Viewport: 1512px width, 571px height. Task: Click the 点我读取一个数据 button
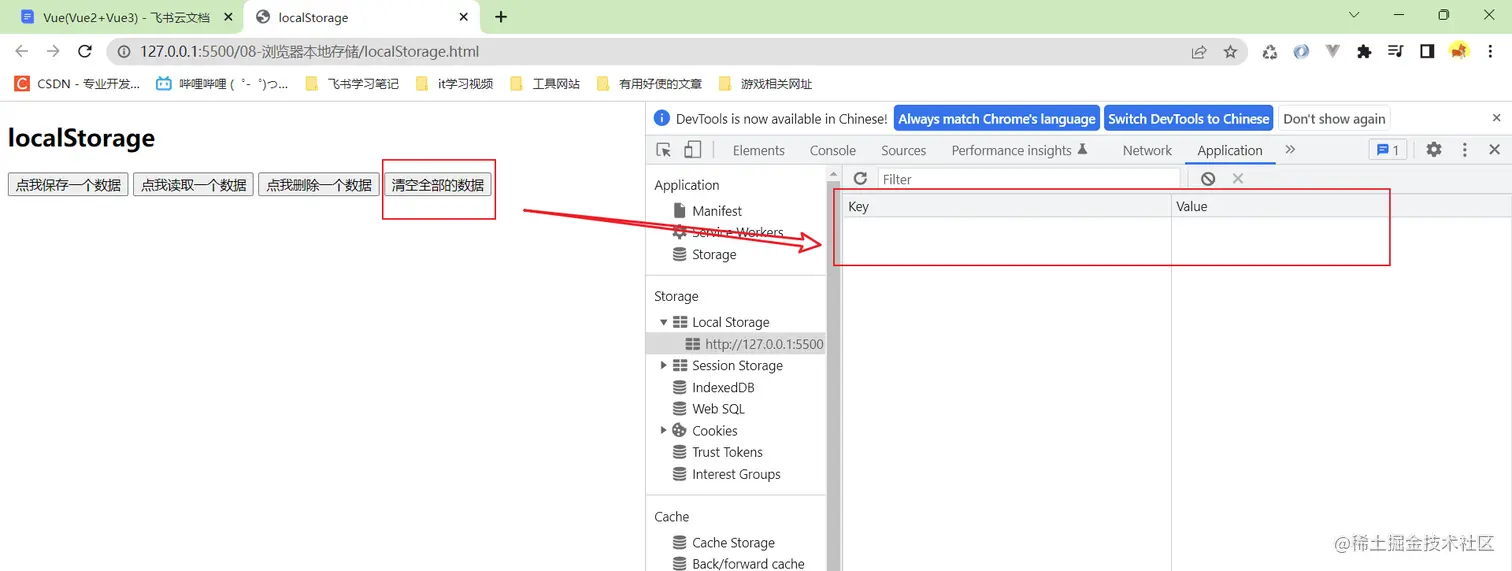point(193,185)
